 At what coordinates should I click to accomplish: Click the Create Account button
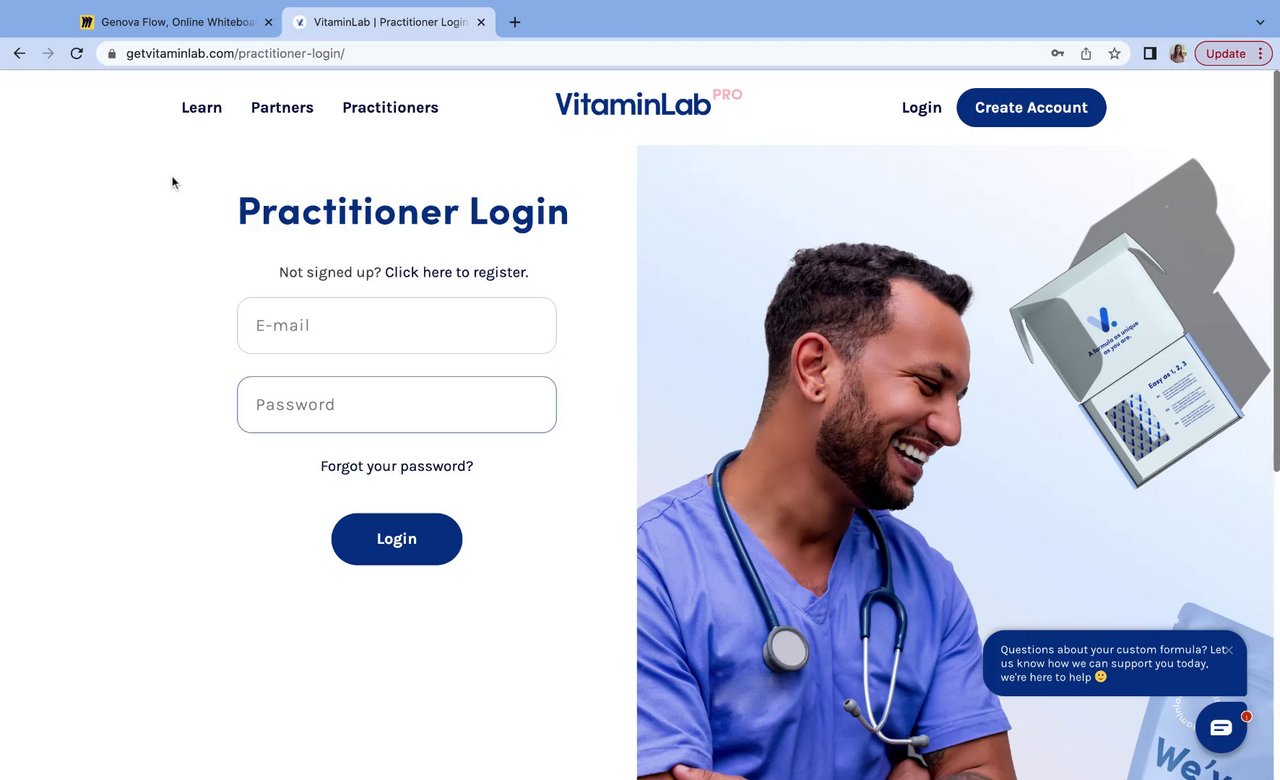(1031, 108)
